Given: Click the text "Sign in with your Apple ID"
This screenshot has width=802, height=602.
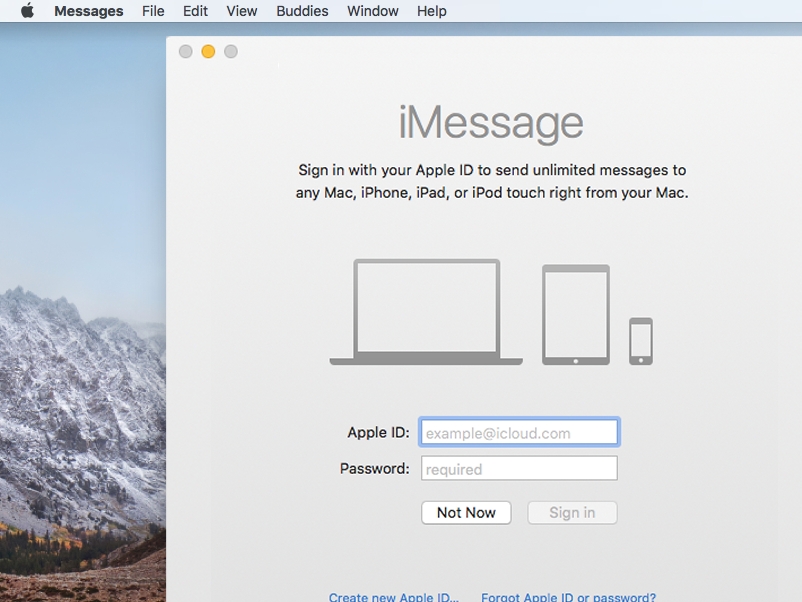Looking at the screenshot, I should point(386,170).
